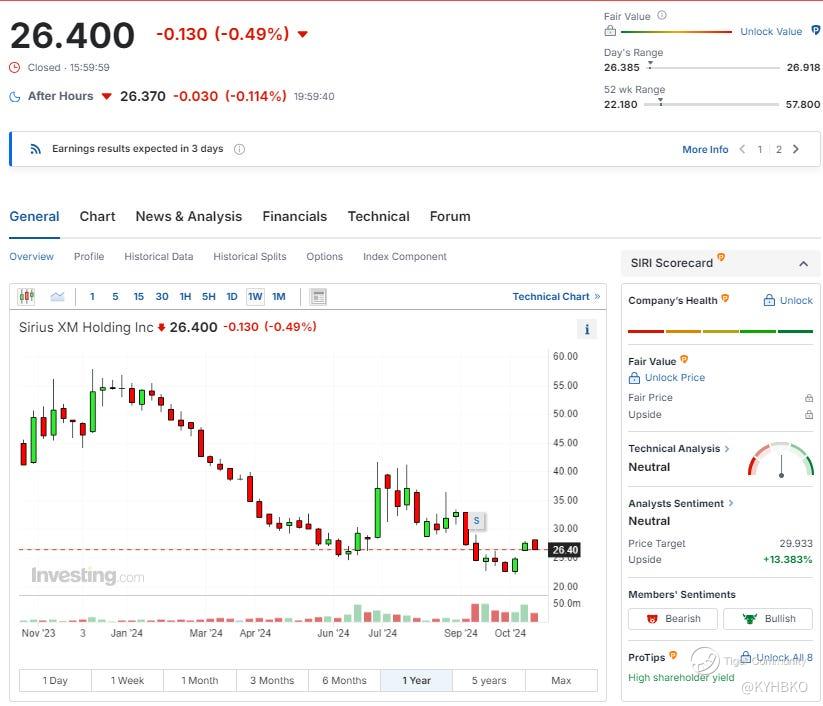Screen dimensions: 823x706
Task: Click the Day's Range slider marker
Action: pyautogui.click(x=650, y=65)
